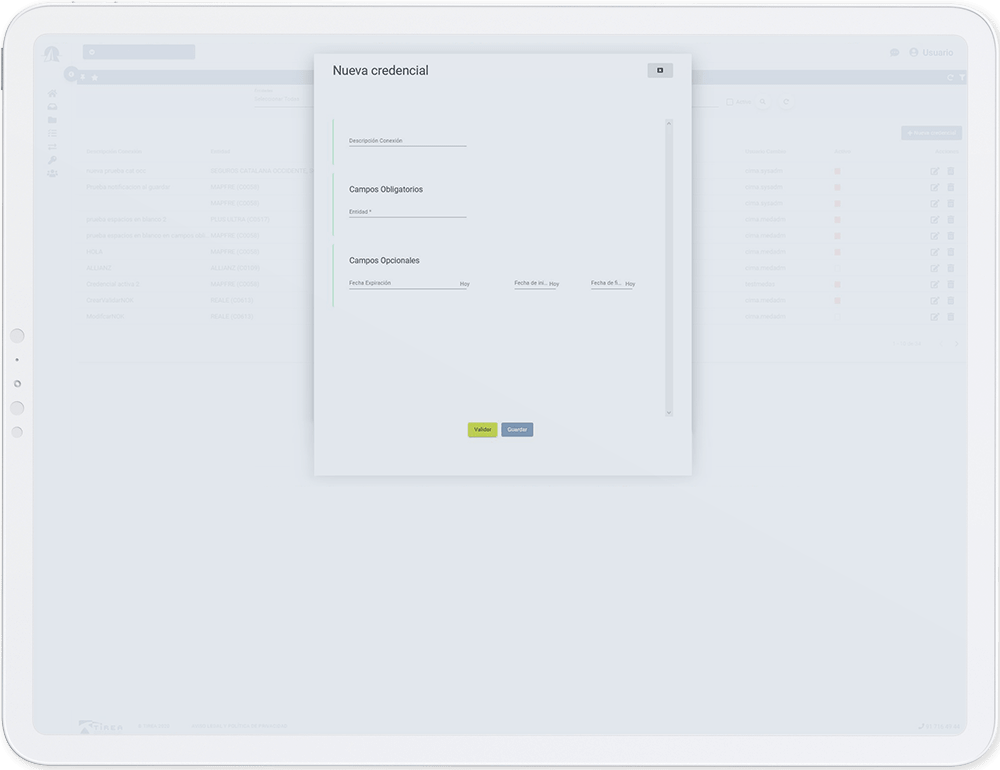Open the Entidad required field
The width and height of the screenshot is (1000, 770).
(x=407, y=212)
